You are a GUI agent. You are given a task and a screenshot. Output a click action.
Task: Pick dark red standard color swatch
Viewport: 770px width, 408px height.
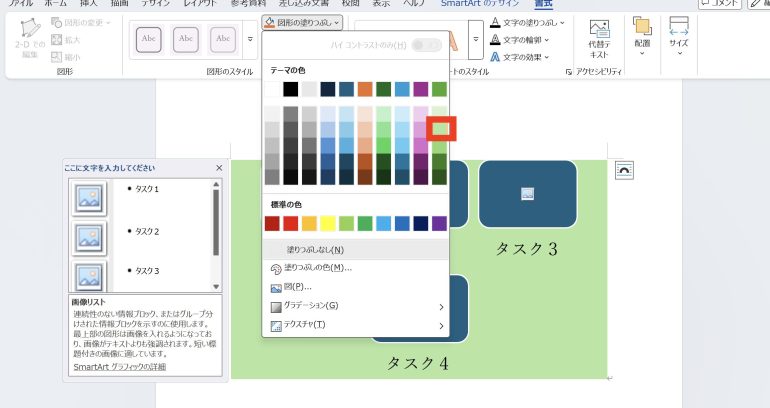tap(272, 223)
